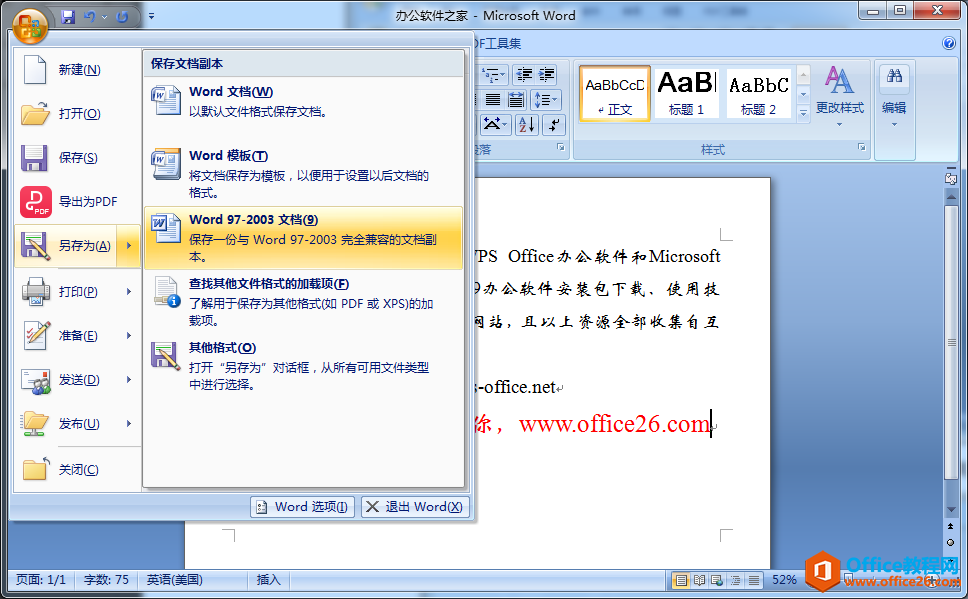The width and height of the screenshot is (968, 599).
Task: Expand the styles gallery More arrow
Action: click(x=803, y=113)
